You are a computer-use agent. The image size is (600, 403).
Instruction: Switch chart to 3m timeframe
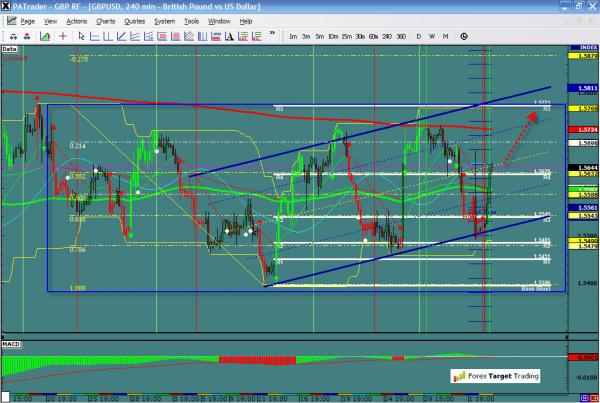click(306, 36)
